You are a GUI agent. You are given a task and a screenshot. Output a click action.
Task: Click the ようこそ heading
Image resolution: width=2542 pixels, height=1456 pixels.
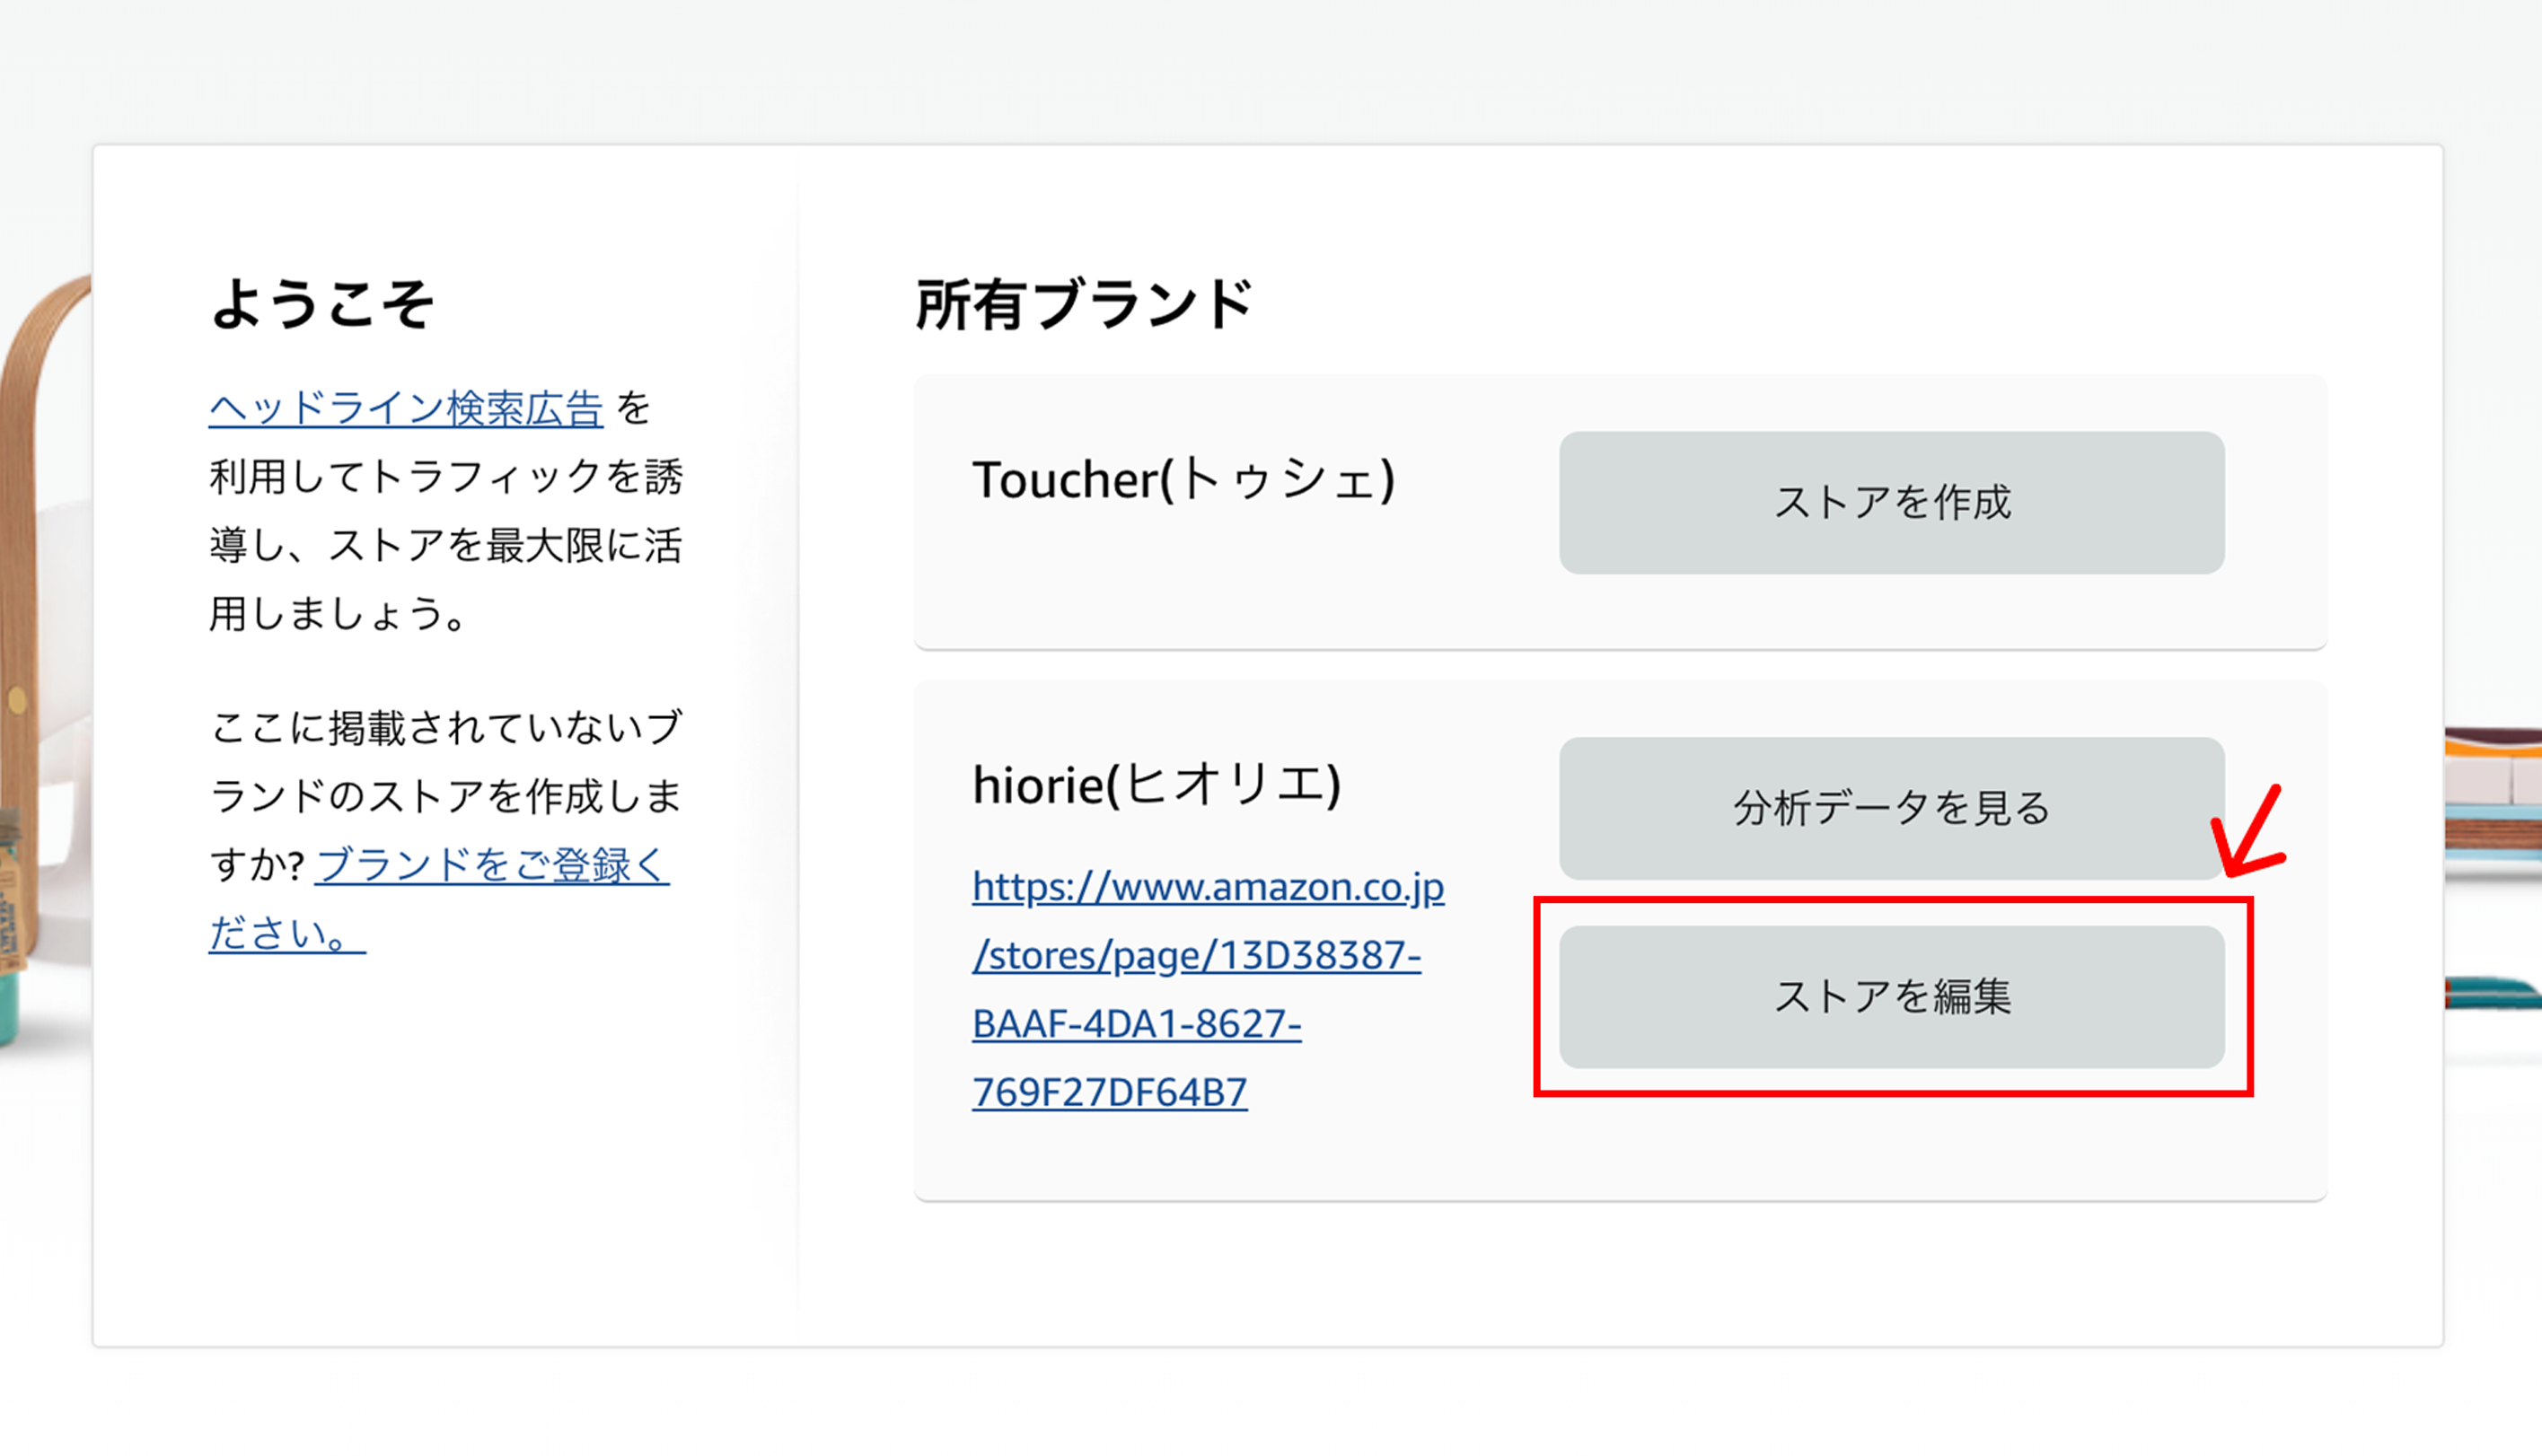click(x=322, y=303)
